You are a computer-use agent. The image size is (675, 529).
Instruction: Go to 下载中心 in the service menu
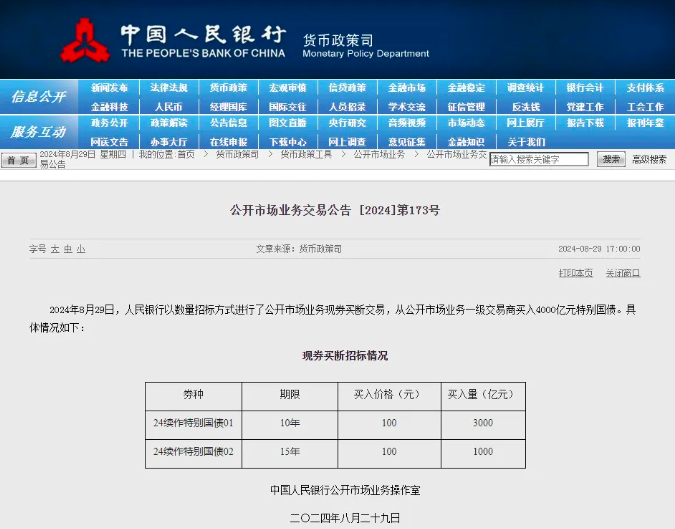click(x=287, y=141)
